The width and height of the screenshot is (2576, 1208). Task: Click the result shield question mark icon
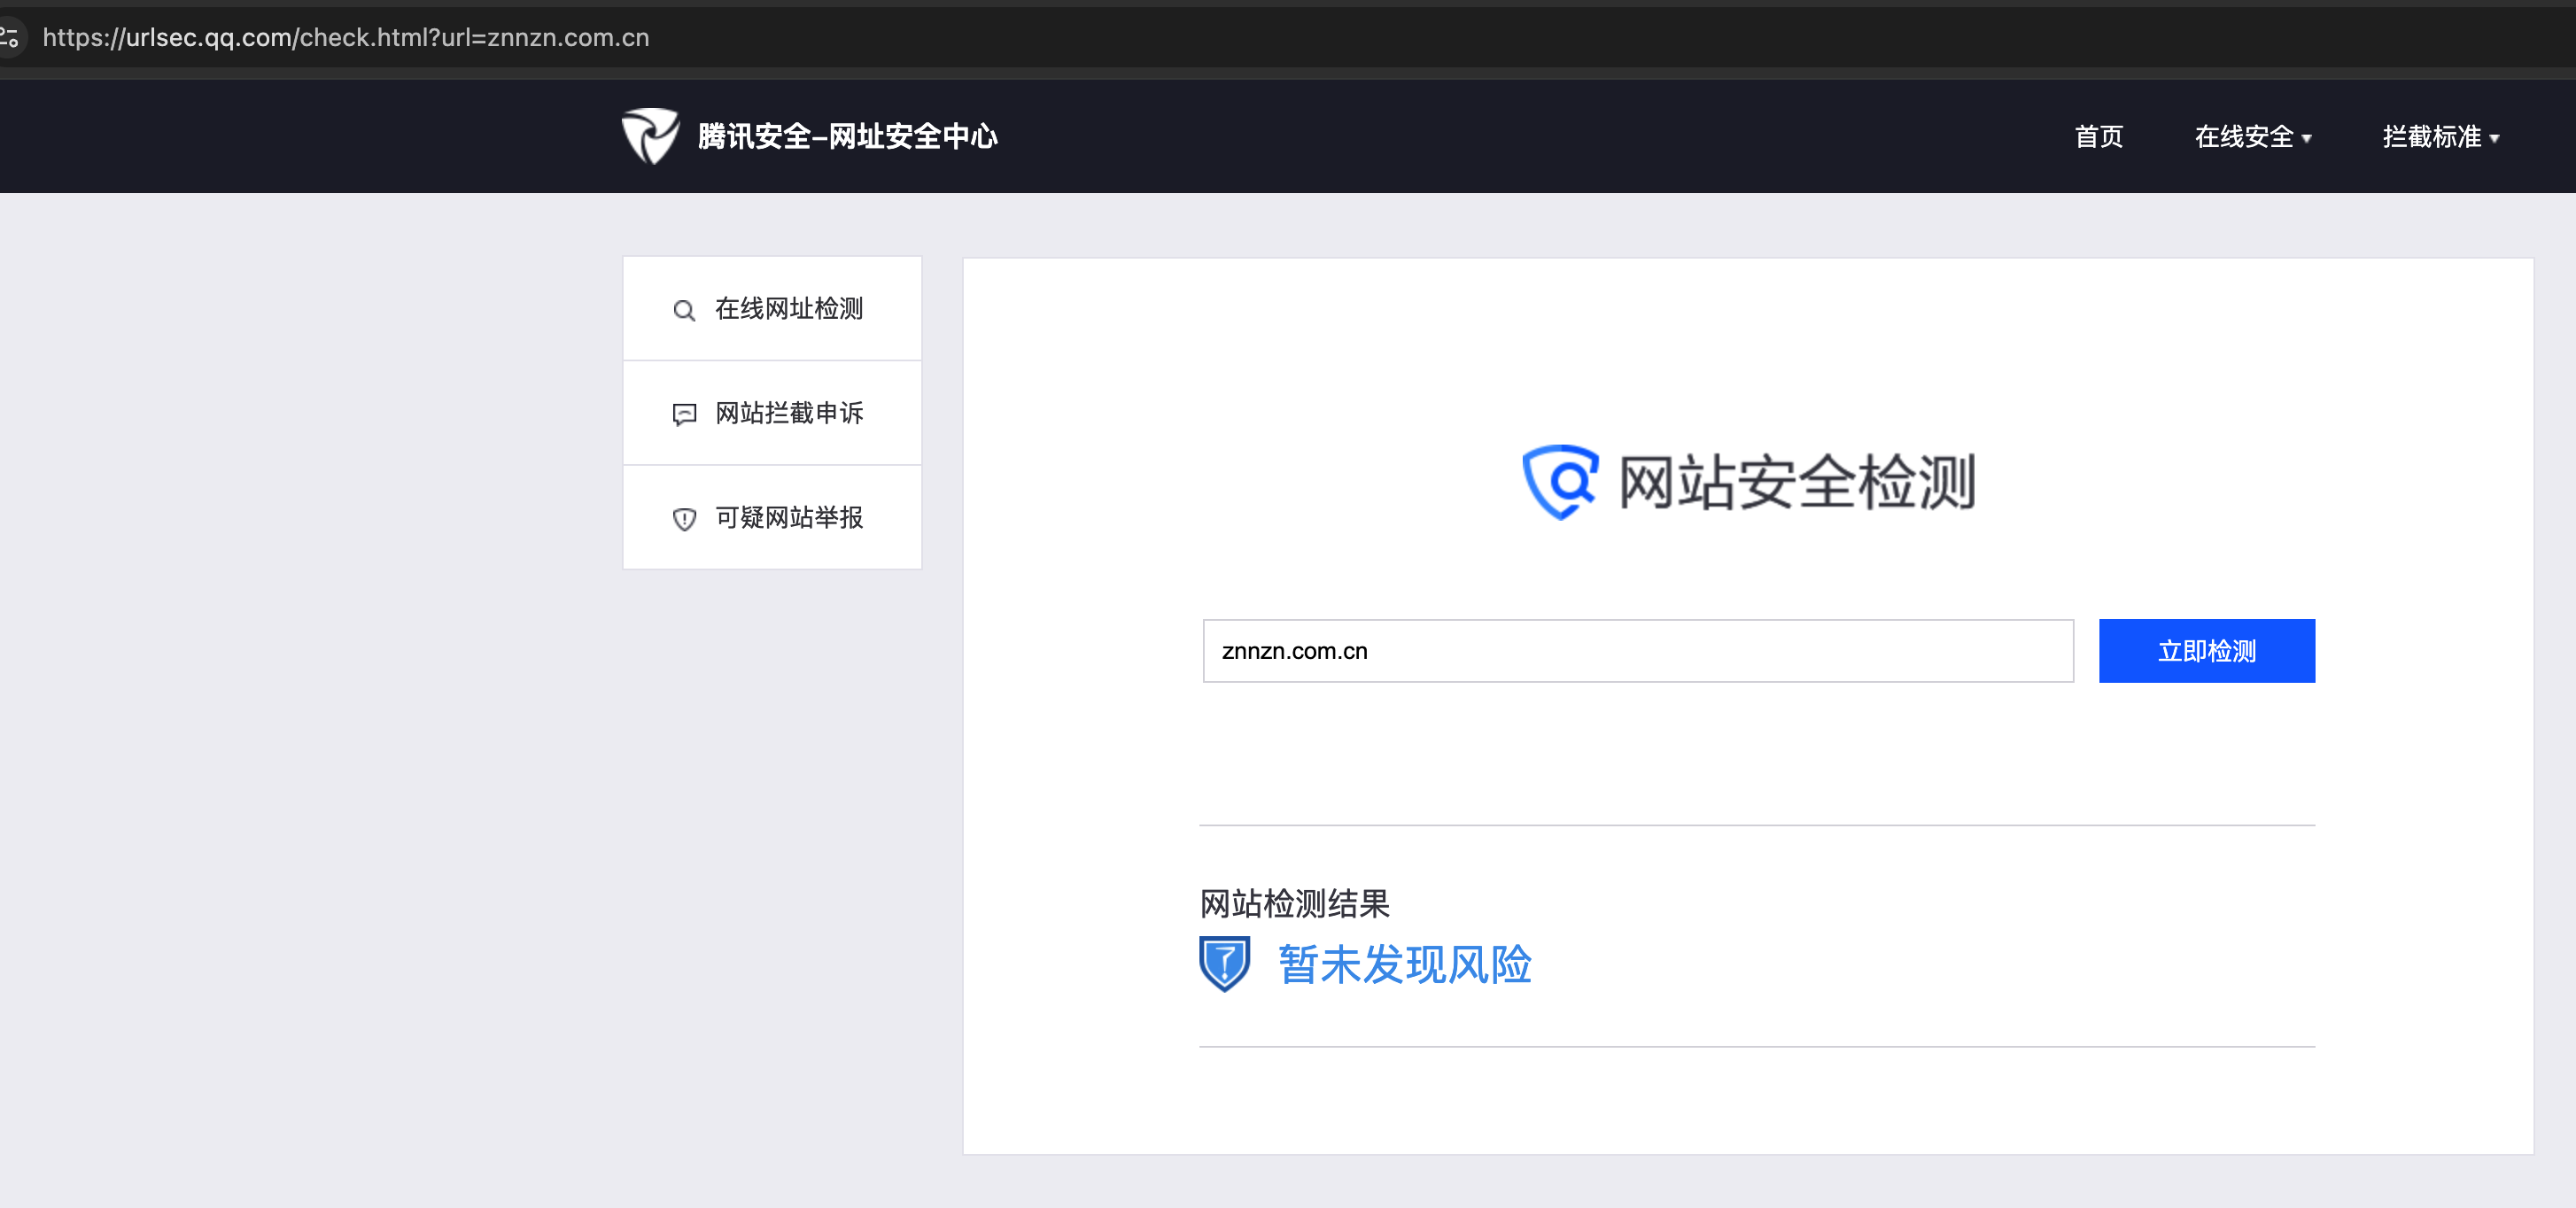(x=1224, y=963)
